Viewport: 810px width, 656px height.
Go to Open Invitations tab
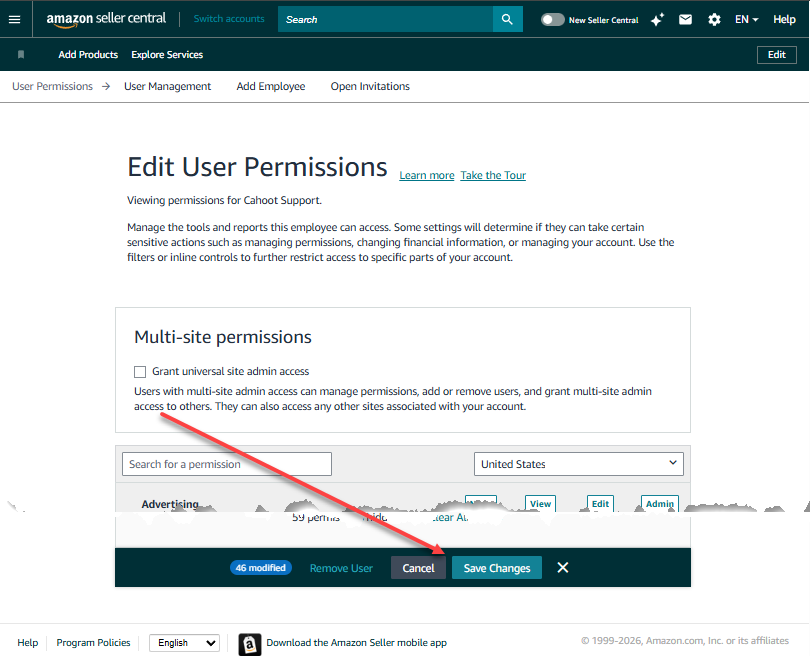370,86
